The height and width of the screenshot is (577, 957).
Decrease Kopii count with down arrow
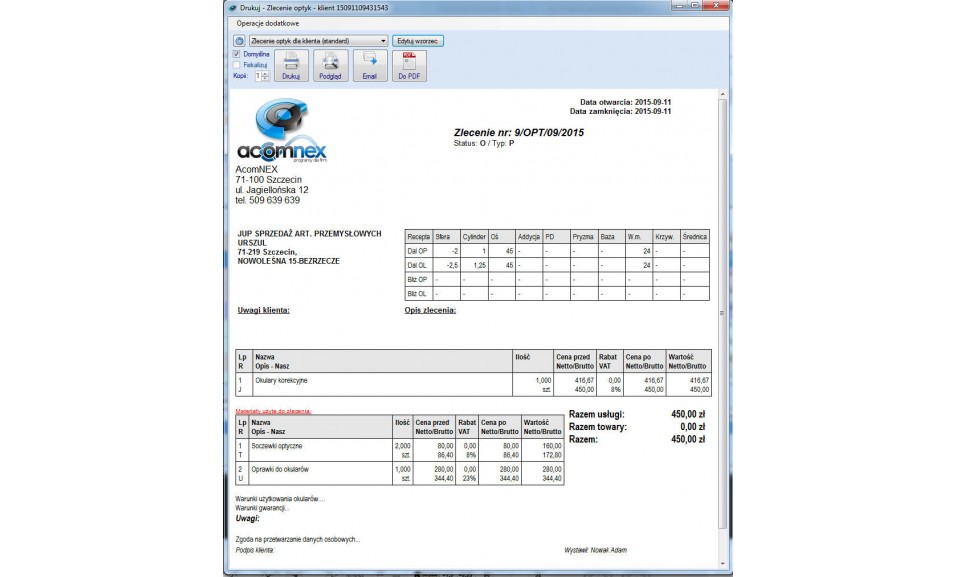(265, 78)
